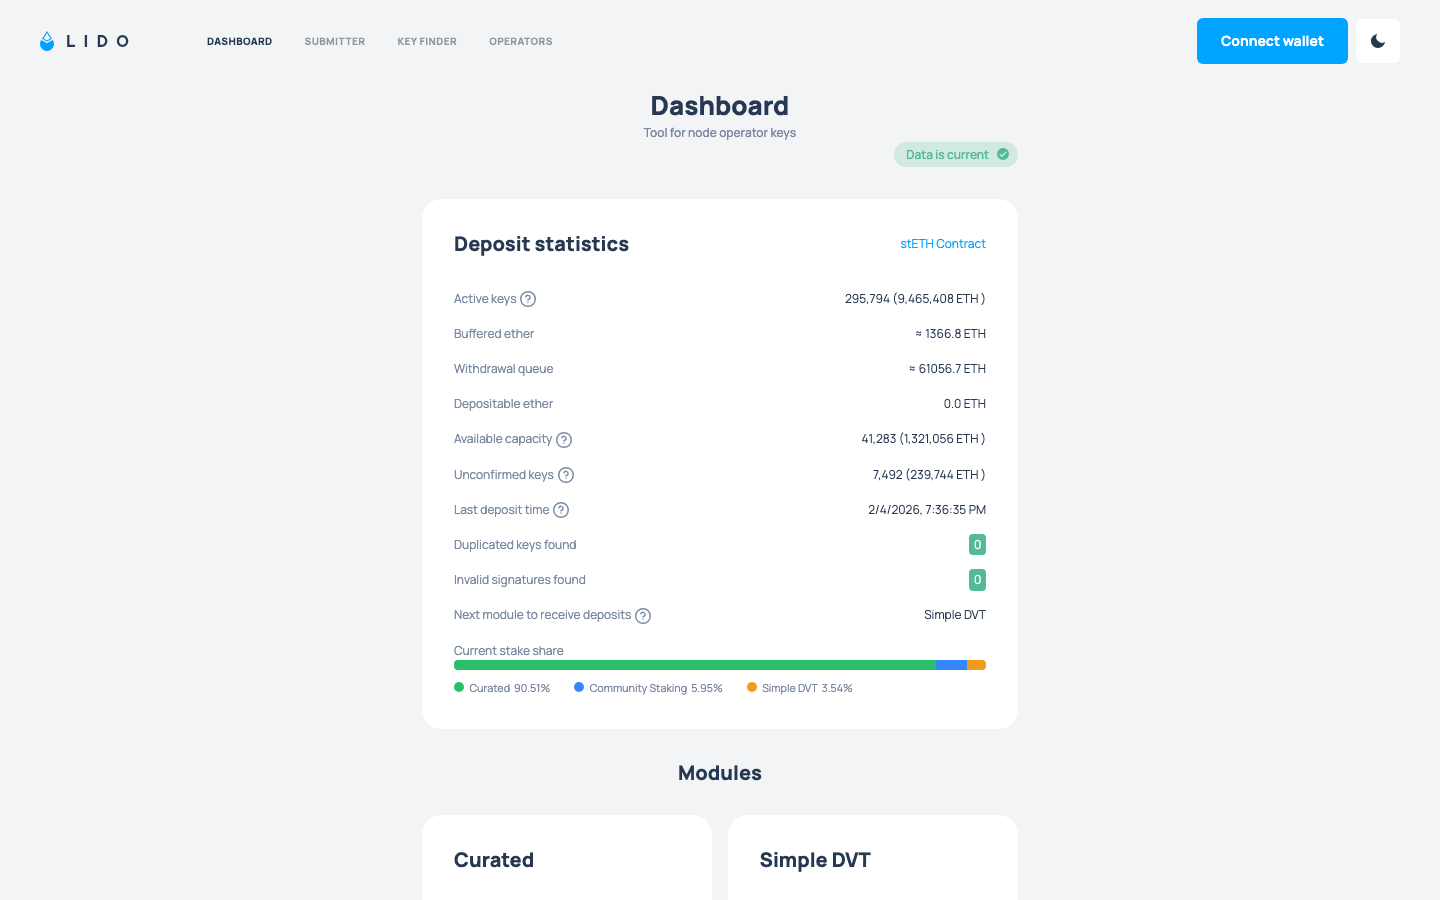The width and height of the screenshot is (1440, 900).
Task: Click the Unconfirmed keys help icon
Action: click(x=566, y=475)
